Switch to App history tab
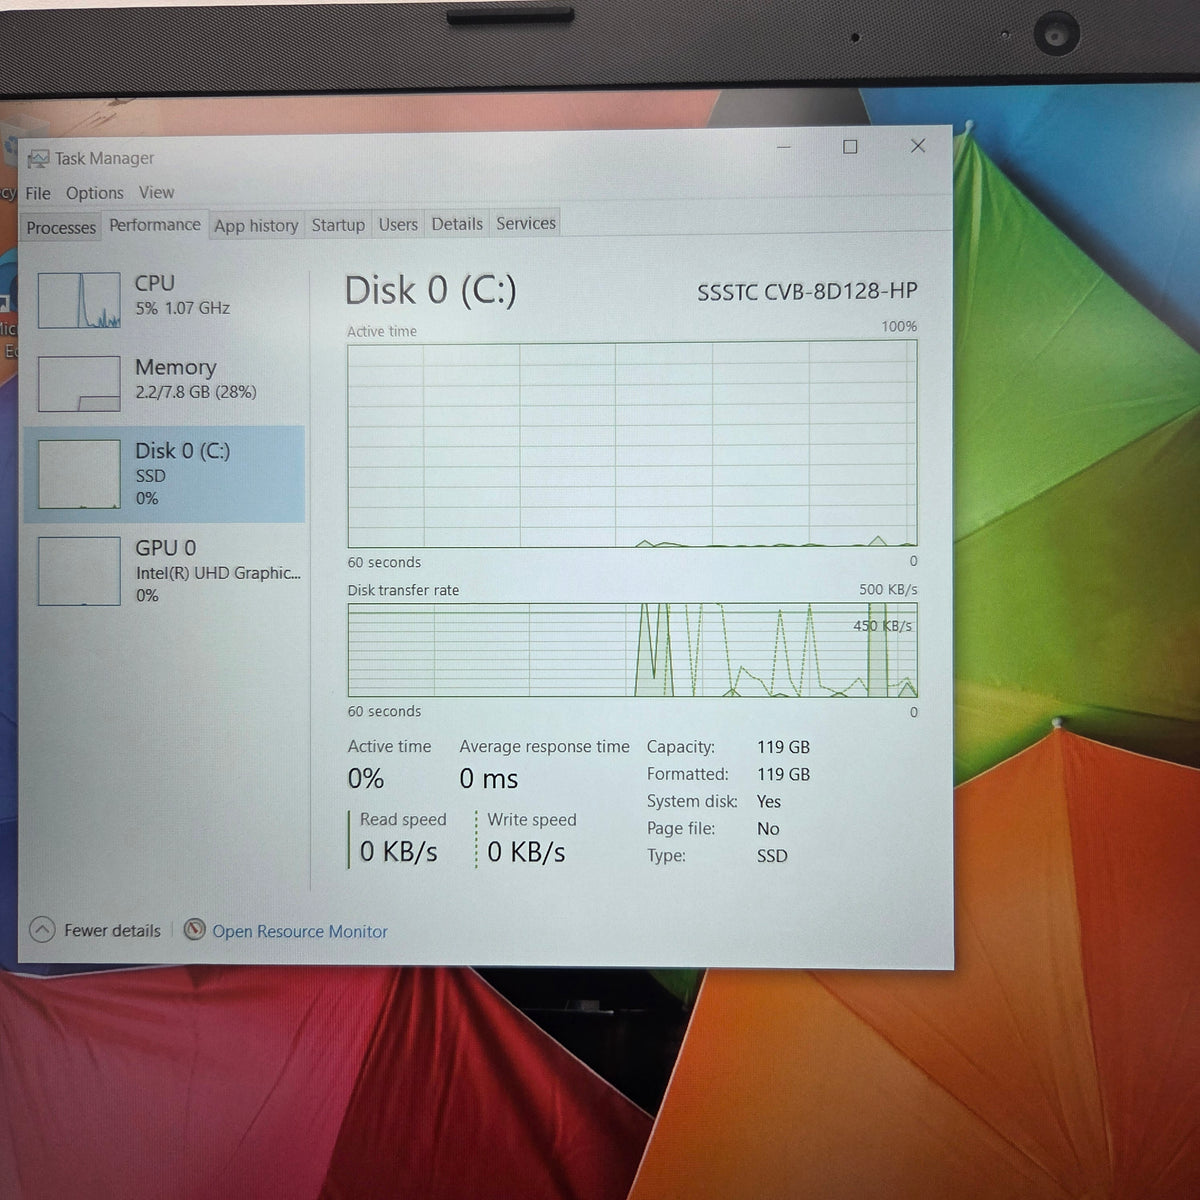The image size is (1200, 1200). (256, 225)
